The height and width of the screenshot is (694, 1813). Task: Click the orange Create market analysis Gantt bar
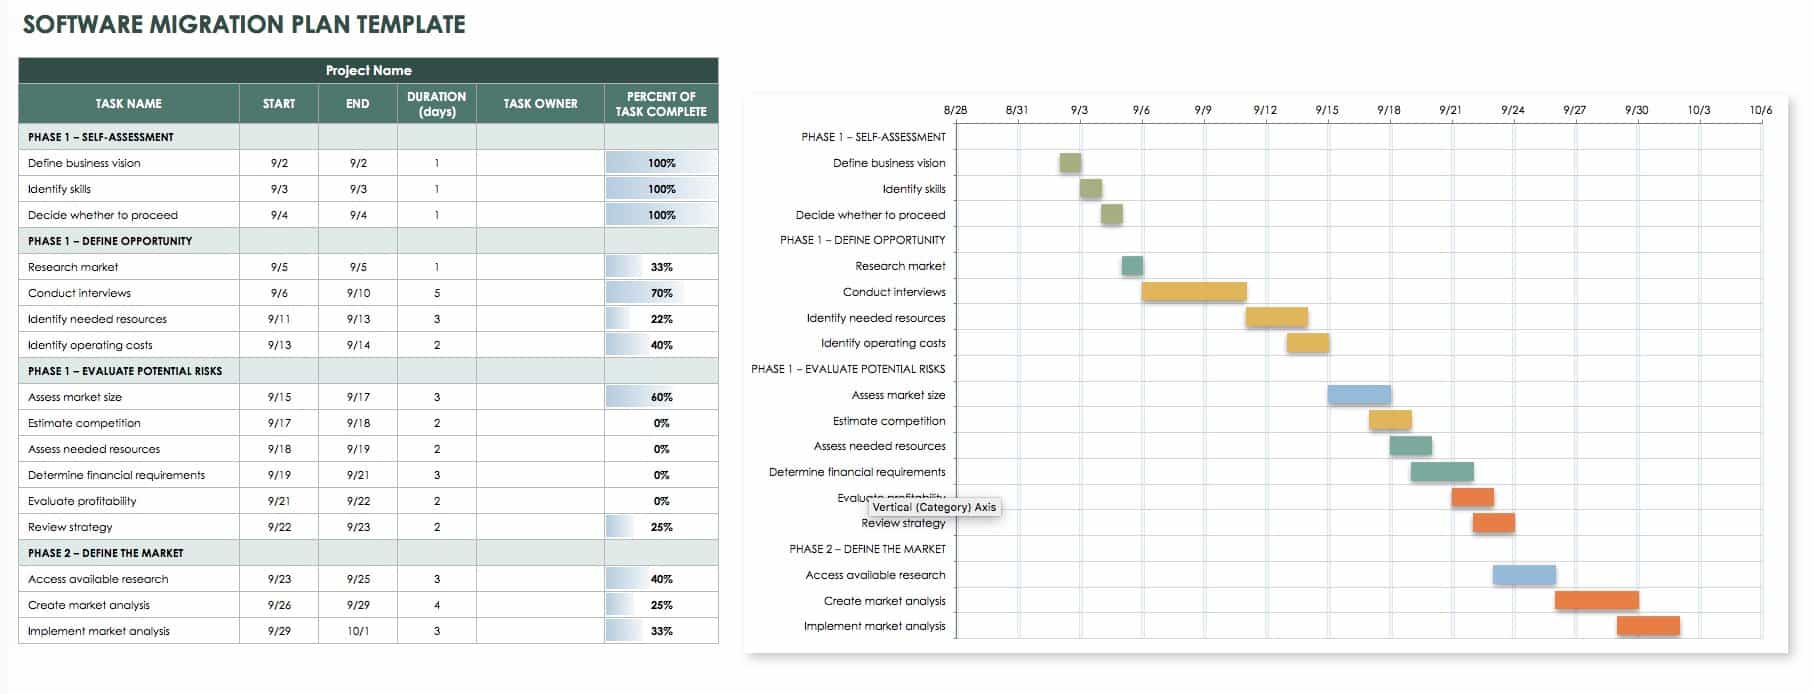pos(1596,601)
